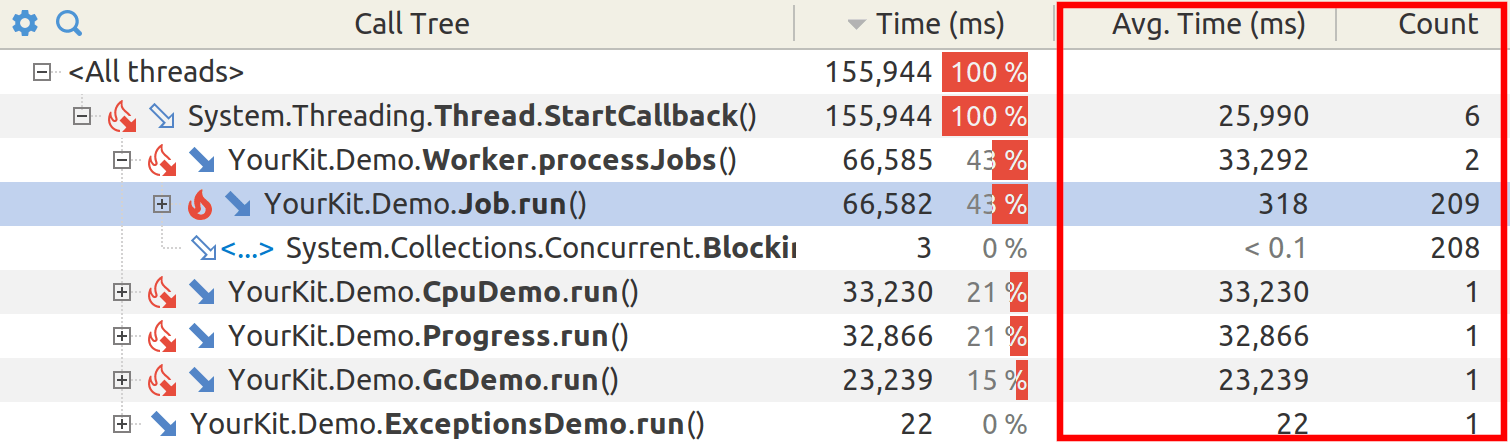Collapse the Worker.processJobs() node
The height and width of the screenshot is (444, 1510).
click(x=122, y=160)
